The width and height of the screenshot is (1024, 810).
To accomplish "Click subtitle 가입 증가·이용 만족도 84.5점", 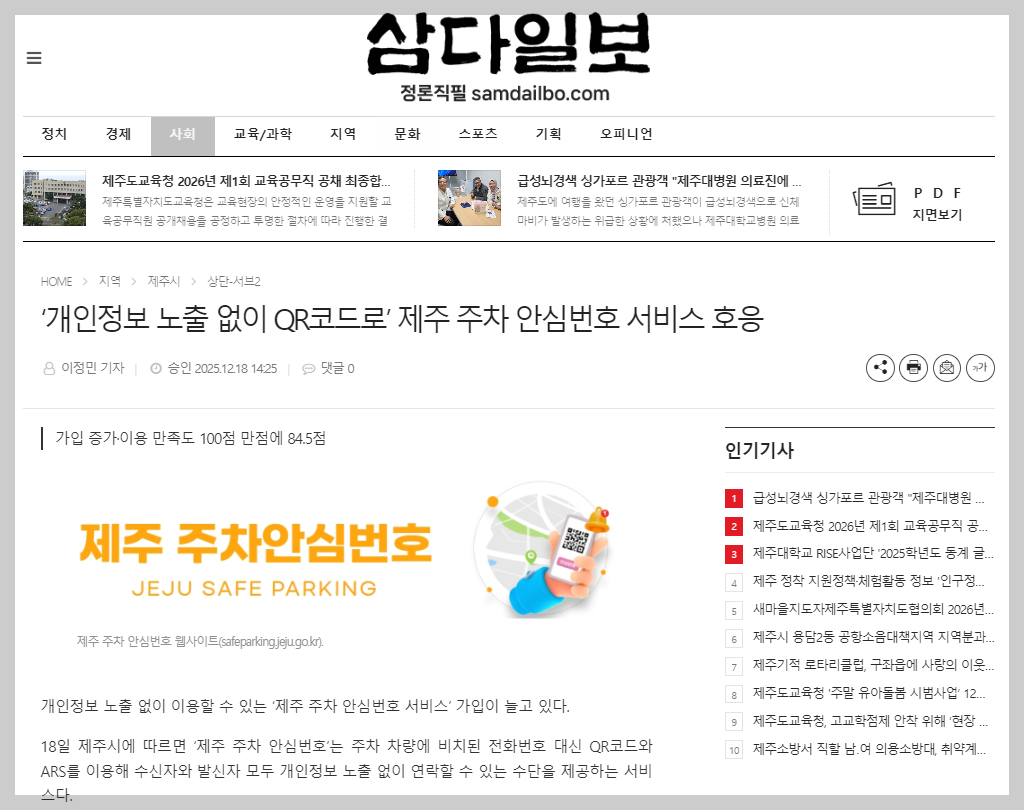I will click(190, 438).
